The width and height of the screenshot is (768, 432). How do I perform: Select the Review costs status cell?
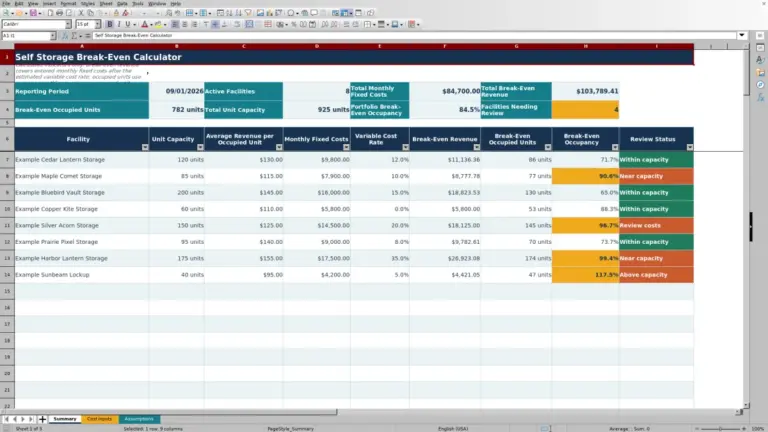(656, 225)
